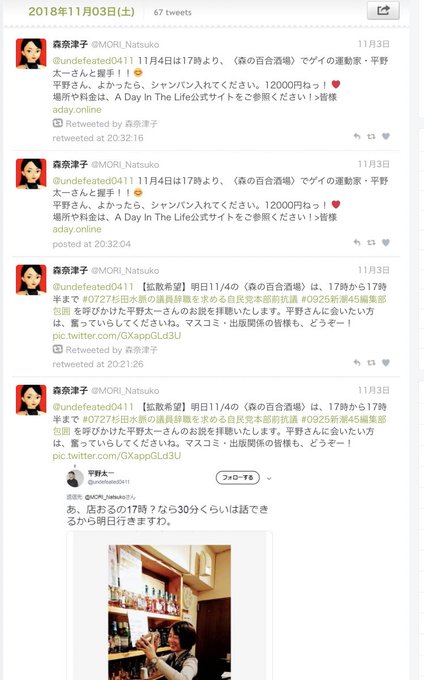This screenshot has height=680, width=424.
Task: Click the share button at top right
Action: point(383,10)
